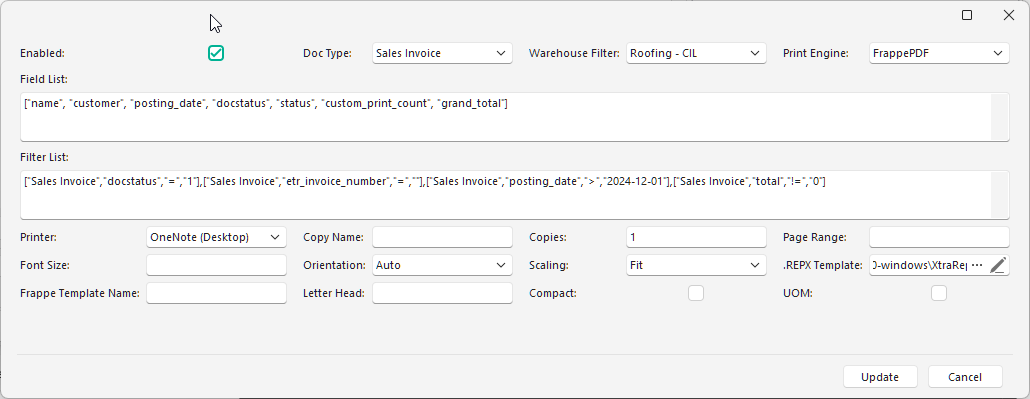The width and height of the screenshot is (1030, 399).
Task: Uncheck the Enabled checkbox
Action: 216,53
